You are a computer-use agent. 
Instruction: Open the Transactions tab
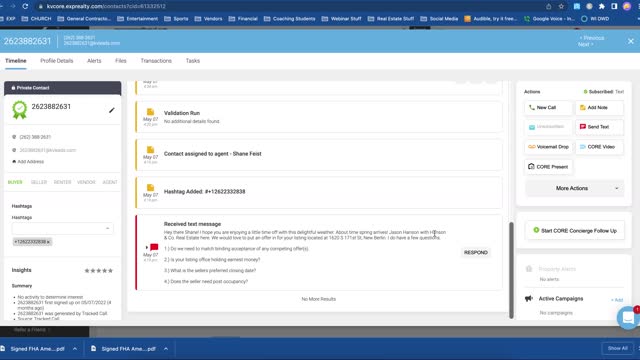[156, 61]
